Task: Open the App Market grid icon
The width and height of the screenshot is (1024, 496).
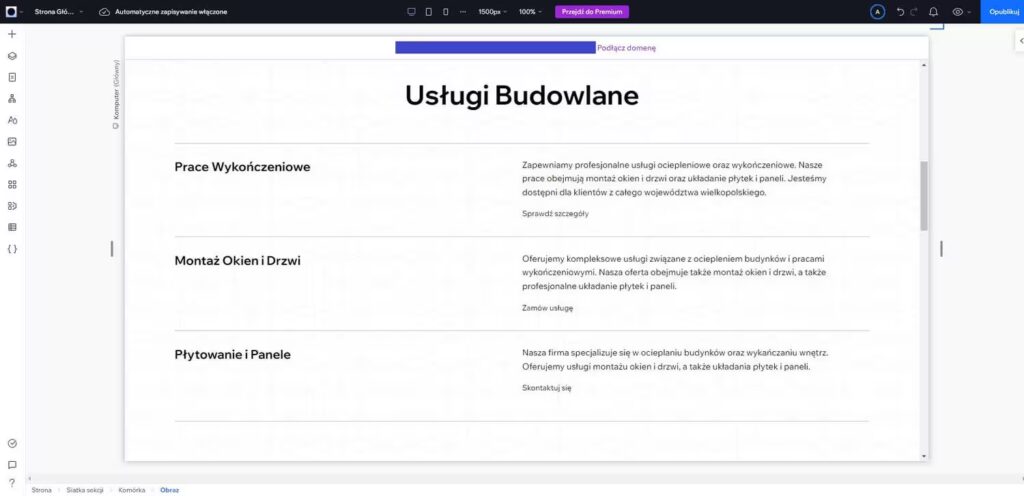Action: point(12,185)
